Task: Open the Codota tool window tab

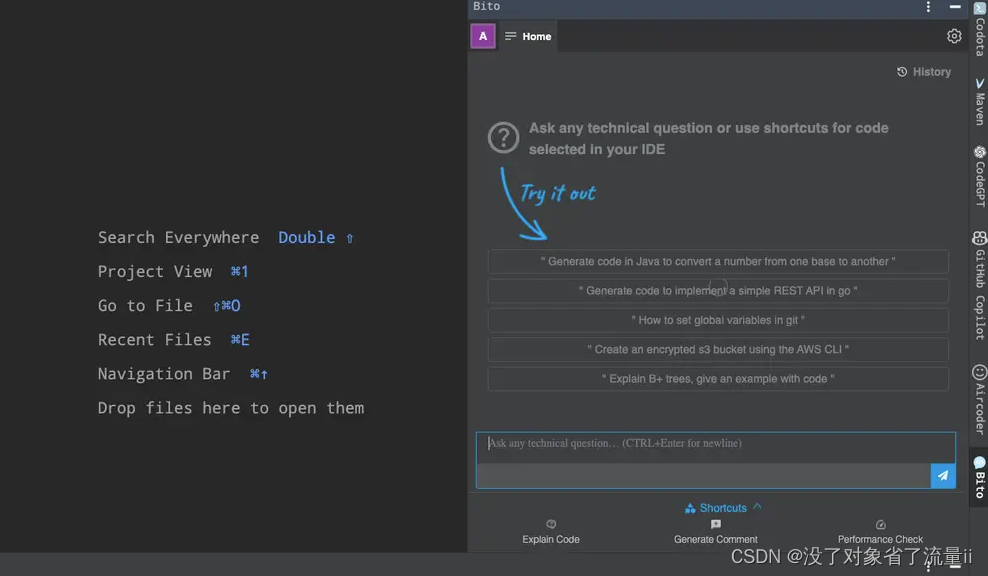Action: [x=979, y=30]
